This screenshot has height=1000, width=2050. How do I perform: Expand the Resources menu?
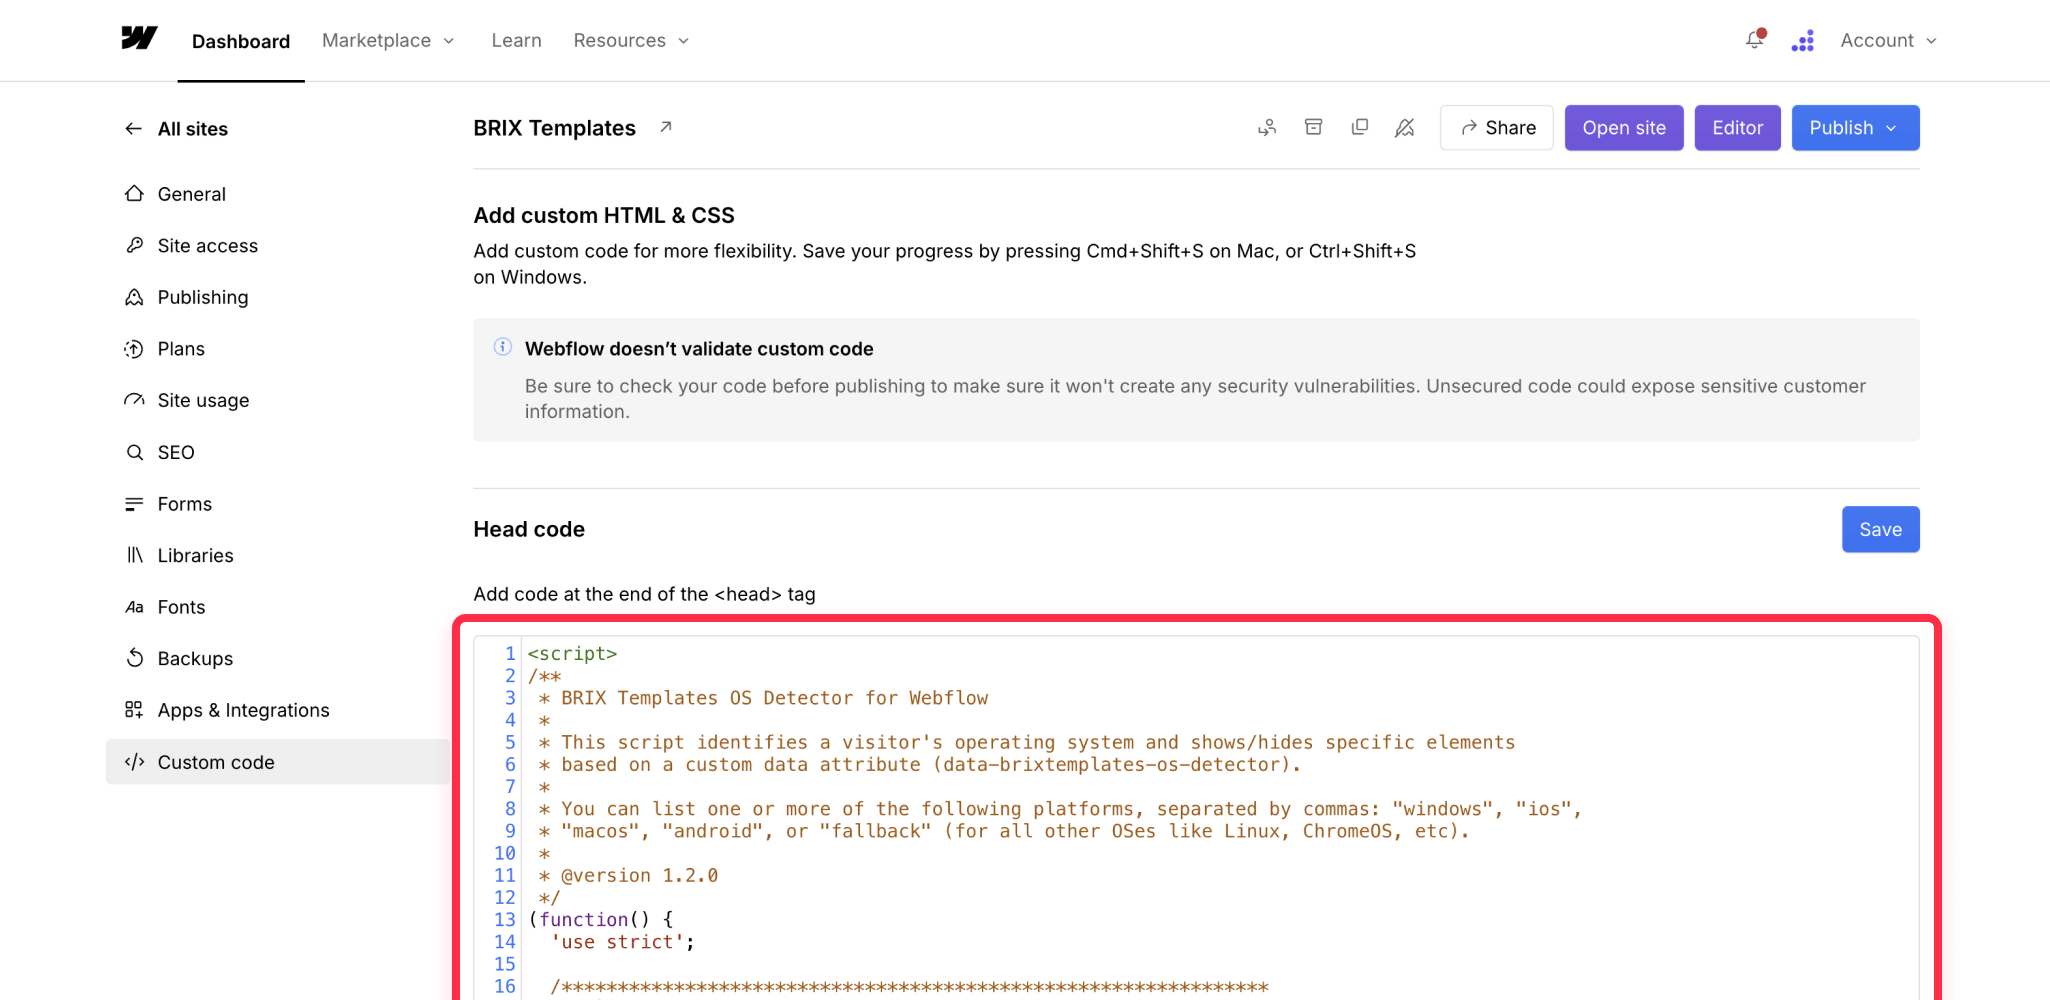[x=631, y=40]
